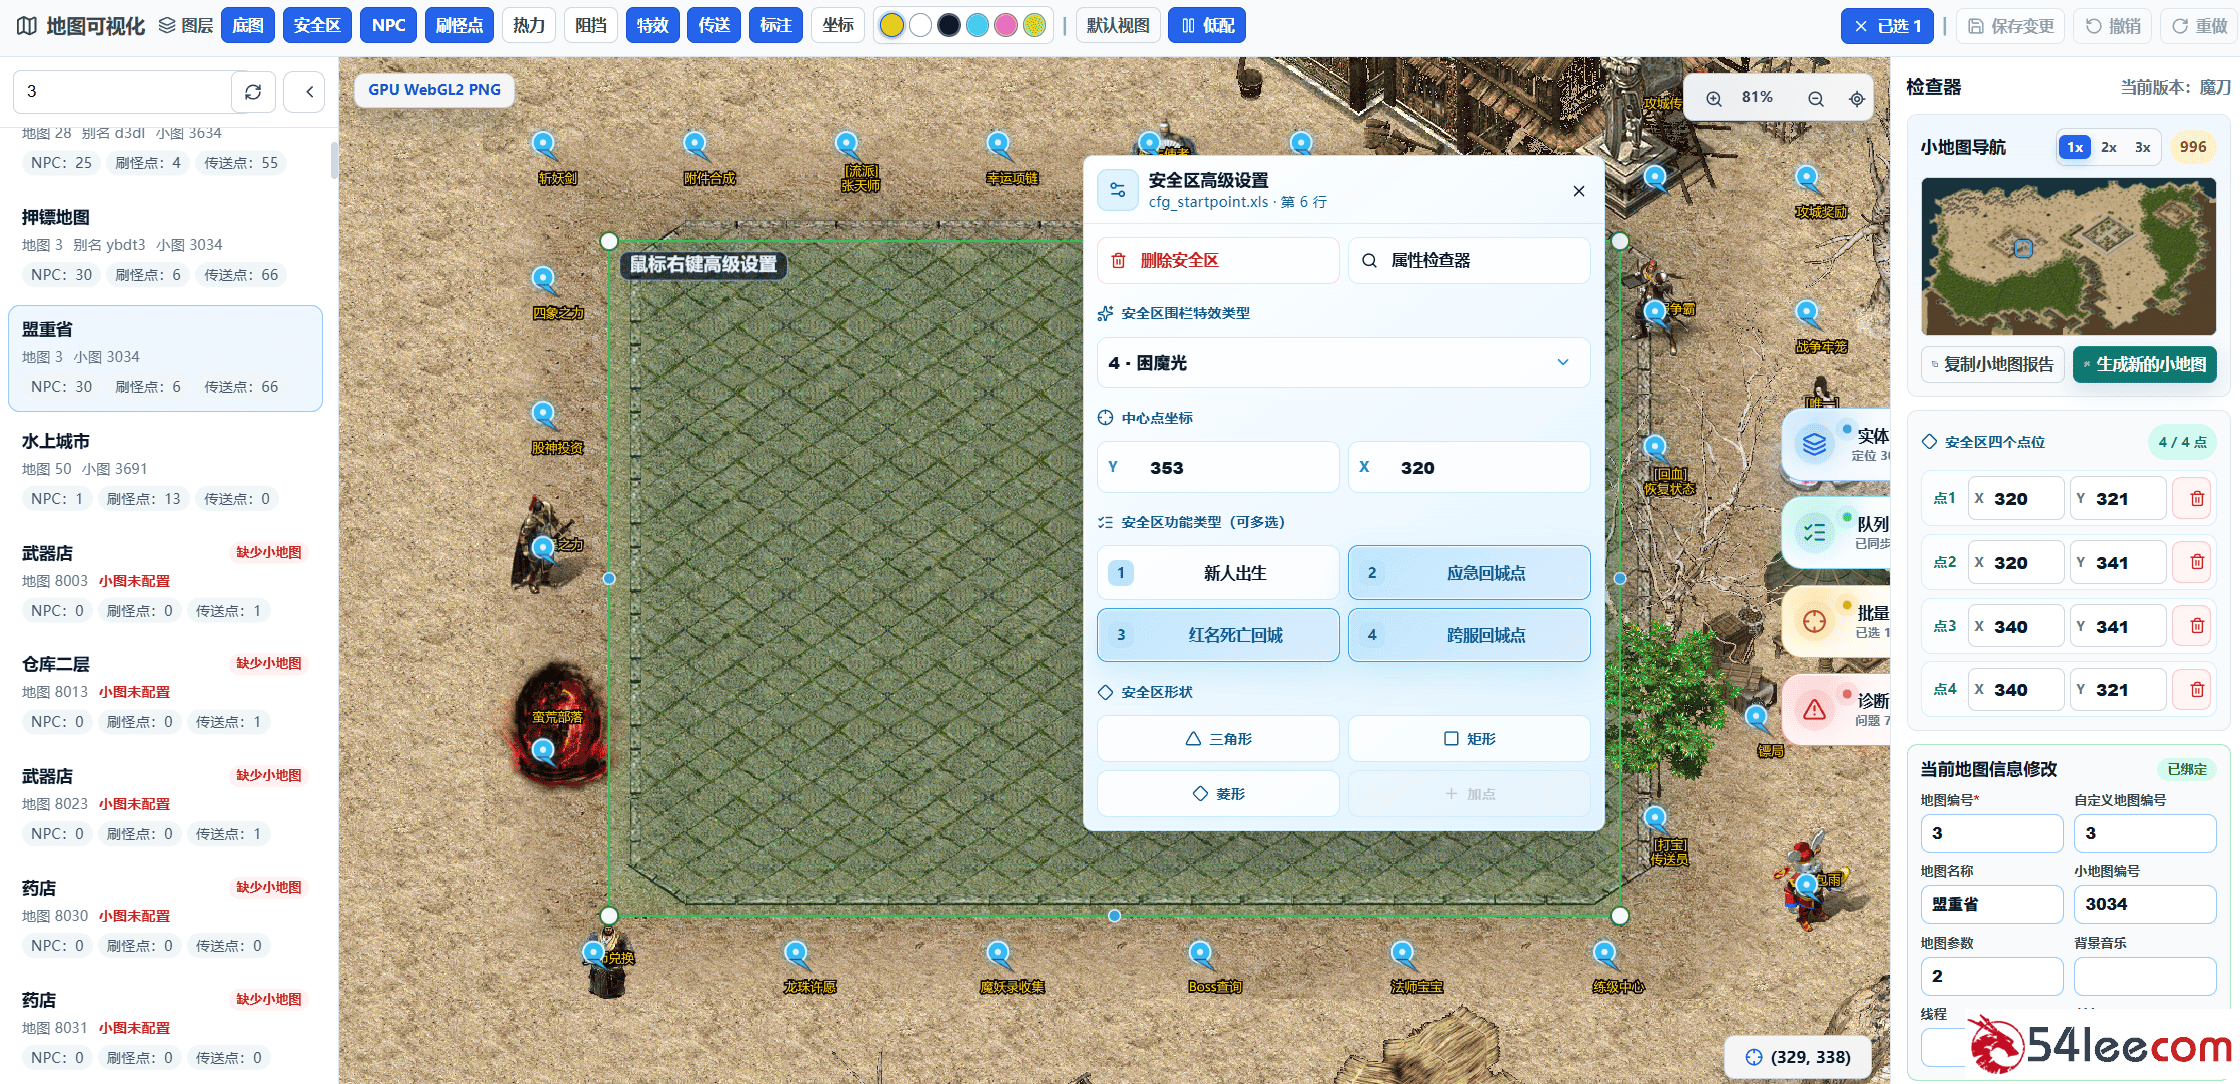The height and width of the screenshot is (1084, 2240).
Task: Delete point 点3 with its trash icon
Action: tap(2197, 626)
